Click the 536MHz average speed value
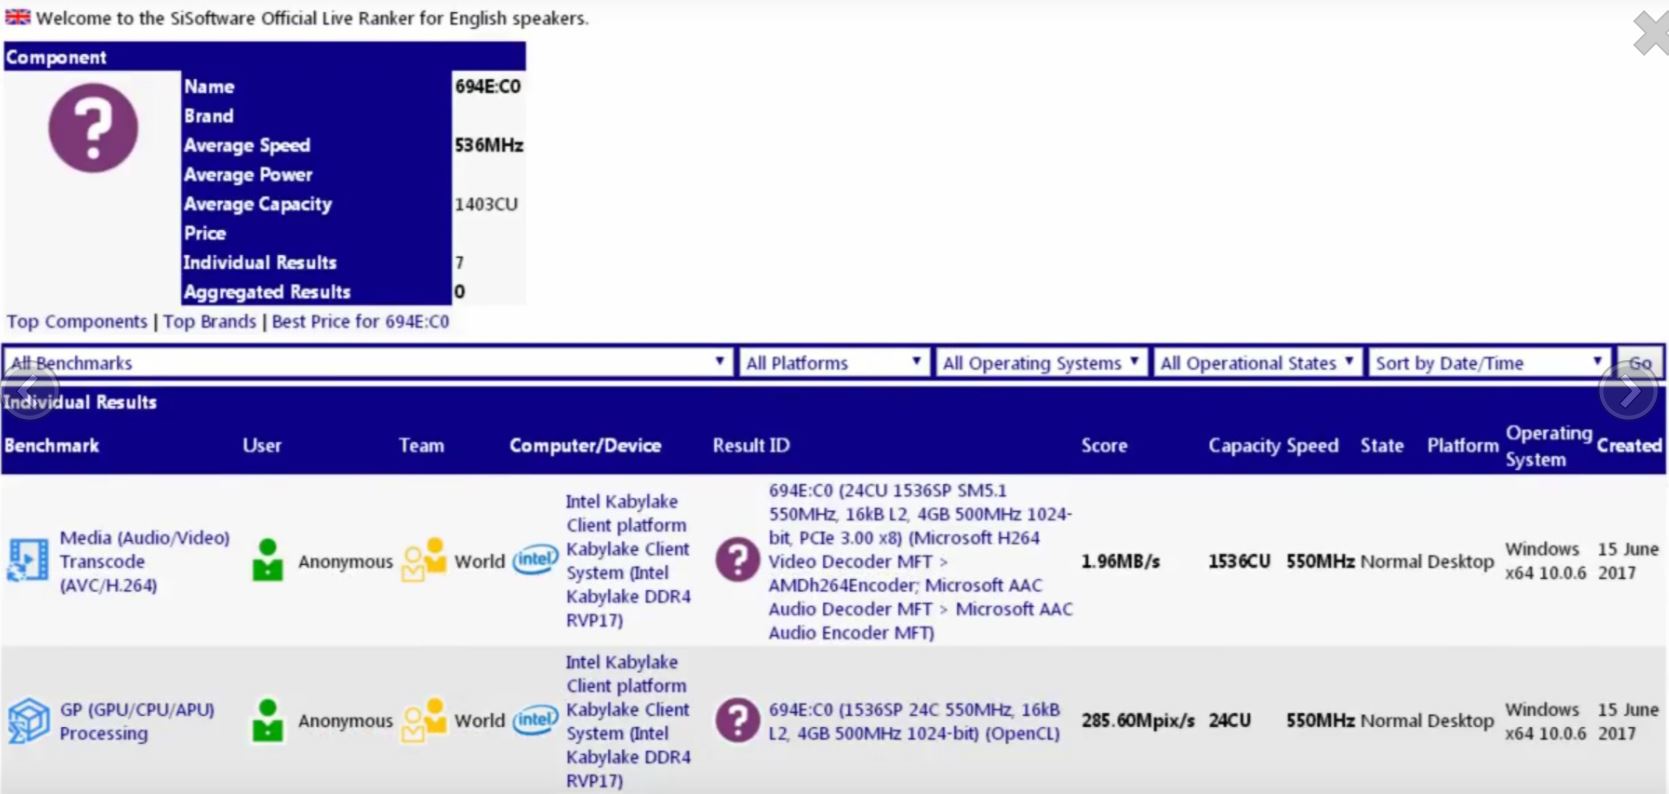The height and width of the screenshot is (794, 1669). tap(489, 146)
